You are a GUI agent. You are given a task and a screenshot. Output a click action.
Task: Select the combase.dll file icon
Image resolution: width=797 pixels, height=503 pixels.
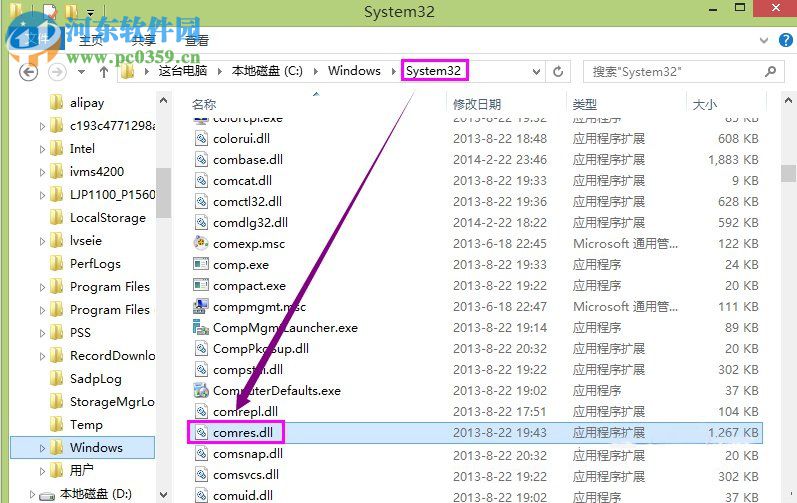pos(201,160)
